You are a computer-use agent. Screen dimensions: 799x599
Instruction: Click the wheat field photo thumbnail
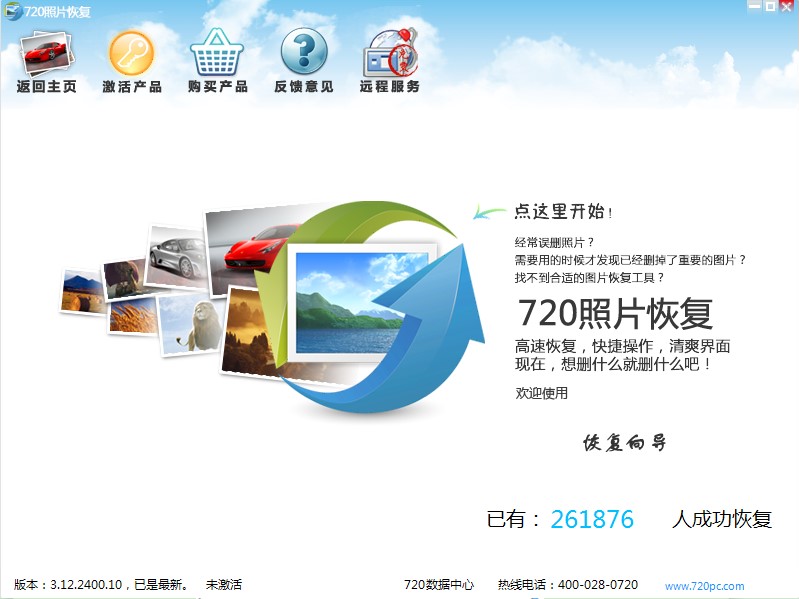134,316
